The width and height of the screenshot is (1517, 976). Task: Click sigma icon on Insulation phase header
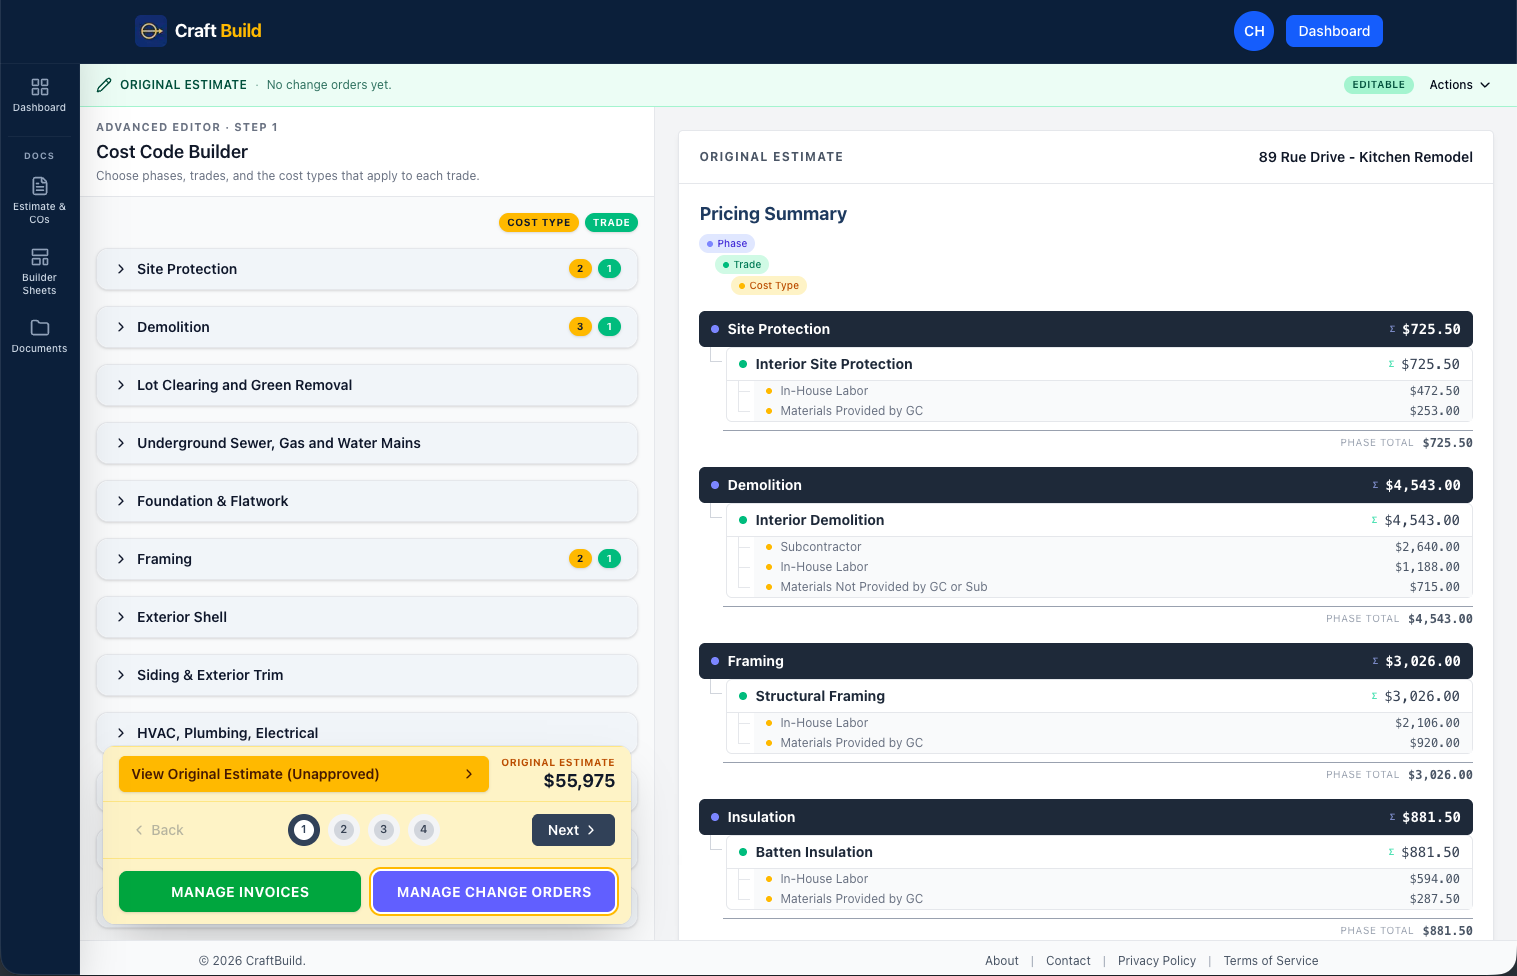tap(1392, 817)
